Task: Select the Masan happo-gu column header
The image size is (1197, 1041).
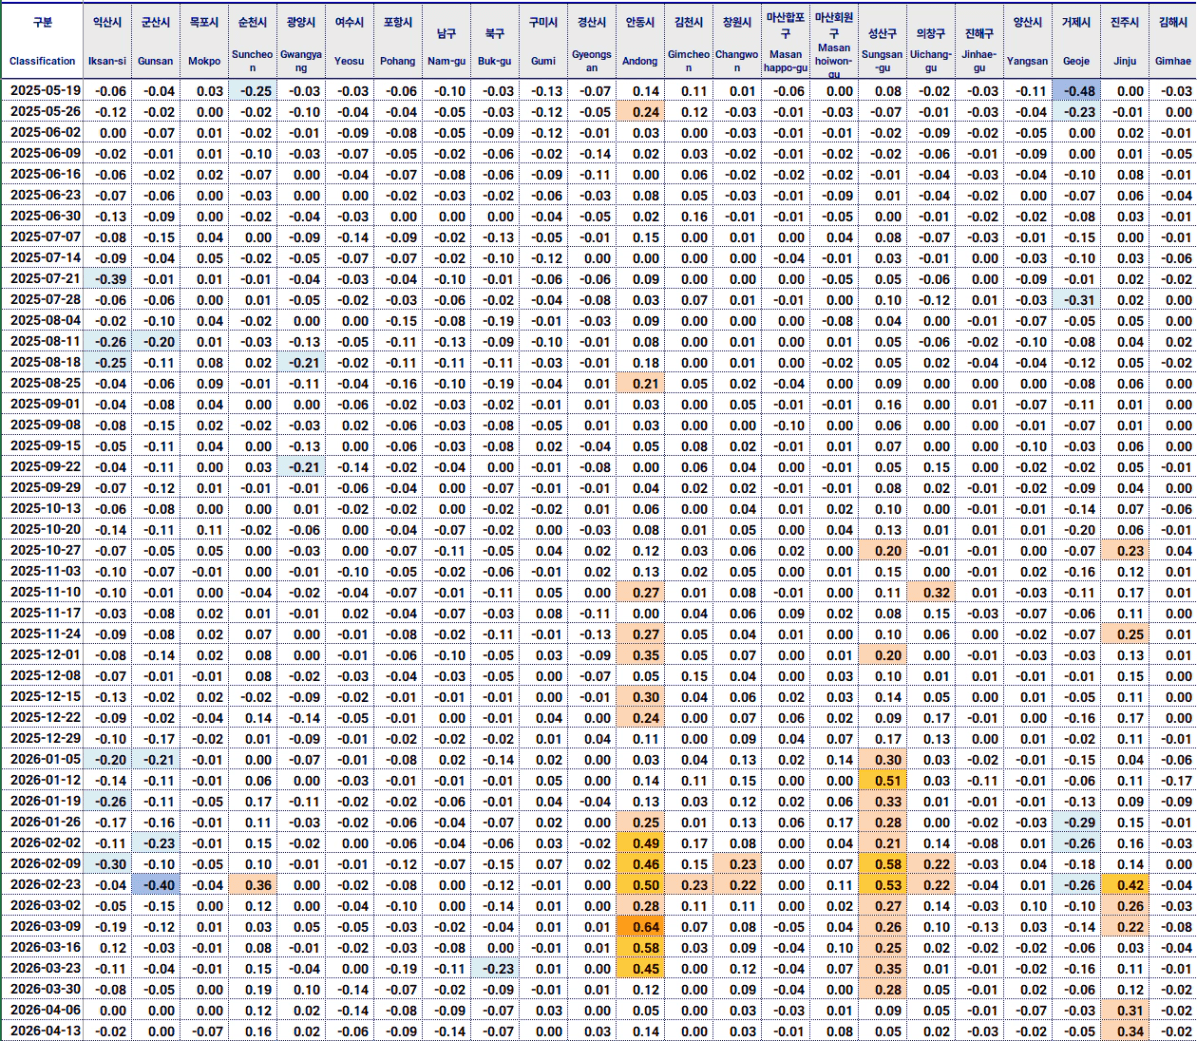Action: pyautogui.click(x=785, y=40)
